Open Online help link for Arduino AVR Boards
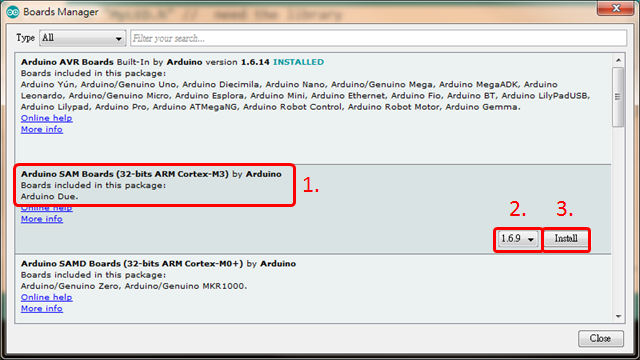640x360 pixels. (47, 118)
